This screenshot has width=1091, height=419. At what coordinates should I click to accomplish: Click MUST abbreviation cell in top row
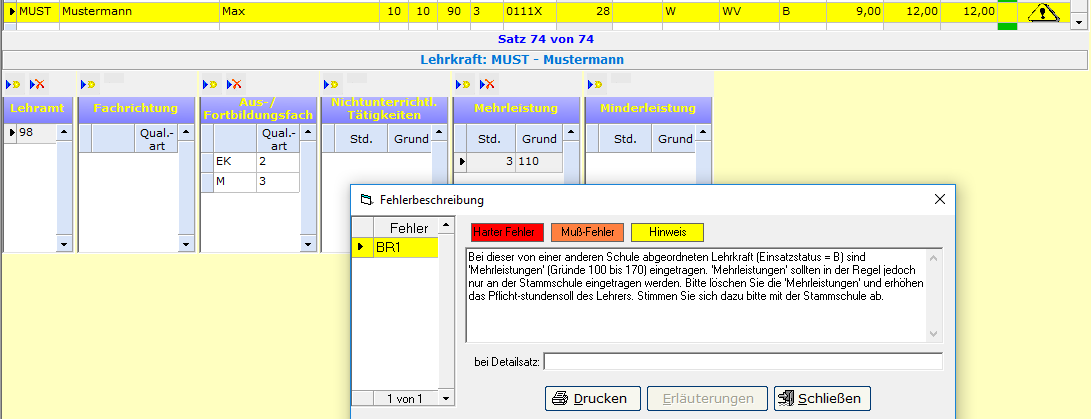click(x=38, y=12)
